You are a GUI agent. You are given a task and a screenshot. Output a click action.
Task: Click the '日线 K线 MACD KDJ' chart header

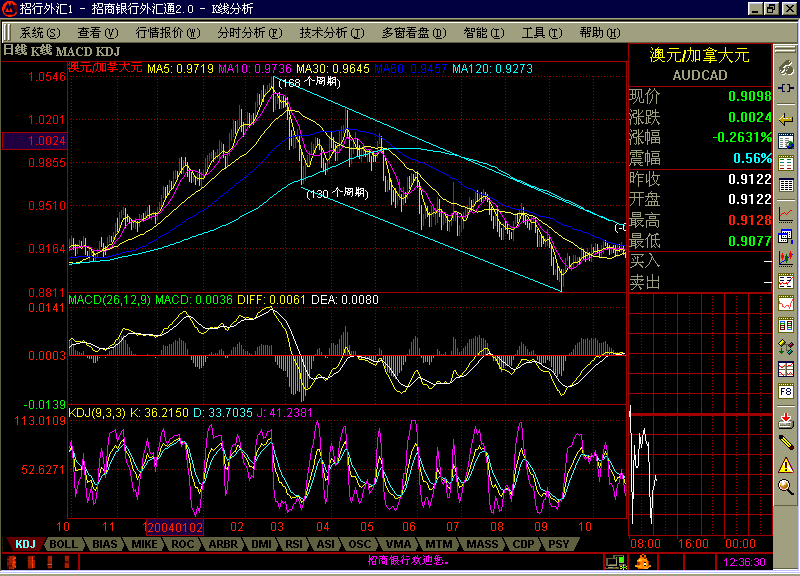pos(61,51)
